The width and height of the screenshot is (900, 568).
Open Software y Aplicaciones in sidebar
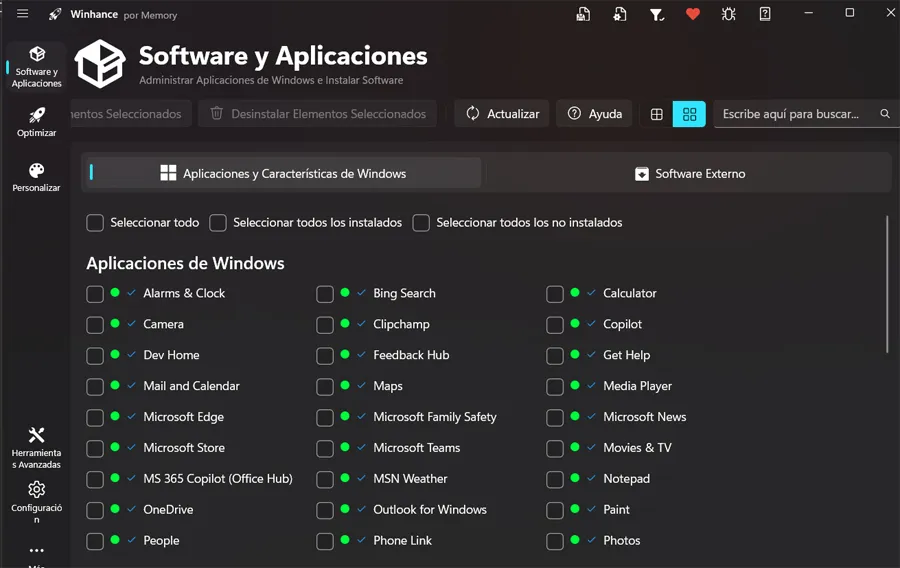coord(37,67)
